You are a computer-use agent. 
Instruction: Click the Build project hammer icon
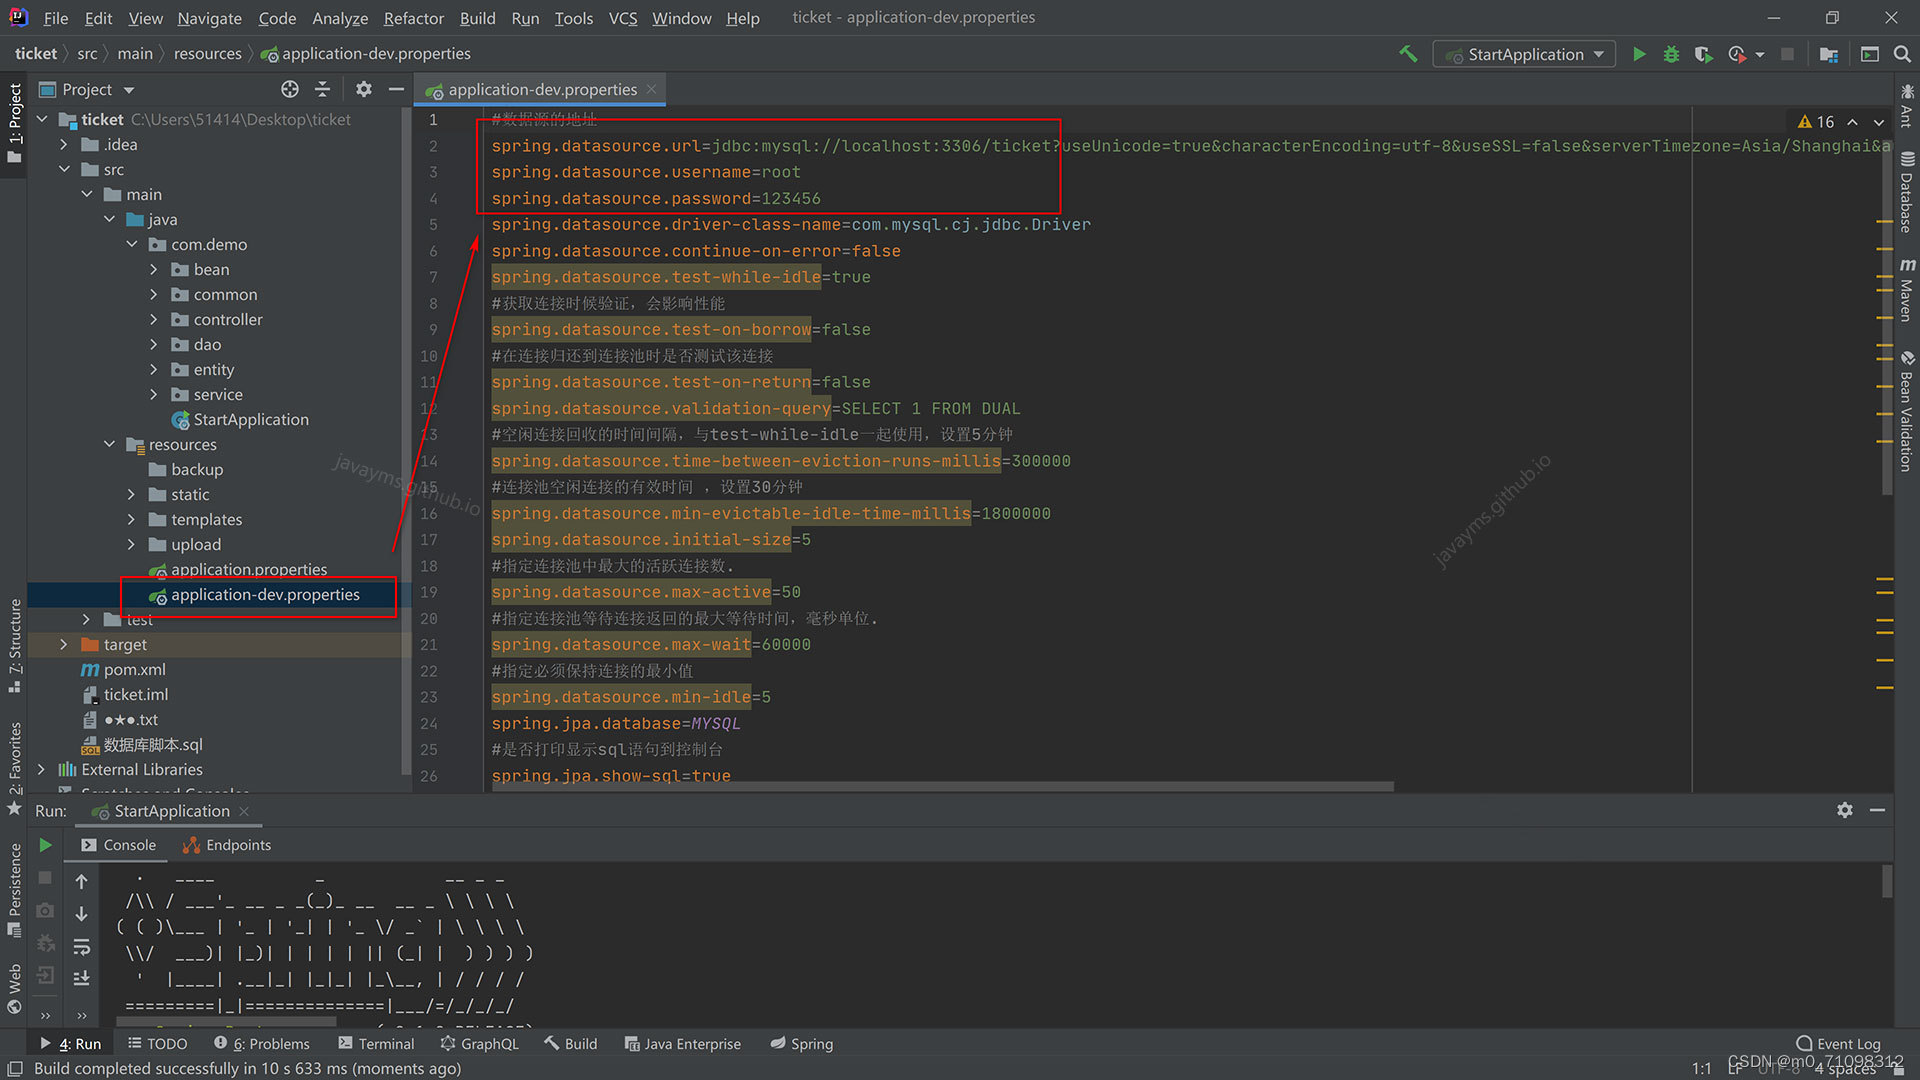[1408, 54]
